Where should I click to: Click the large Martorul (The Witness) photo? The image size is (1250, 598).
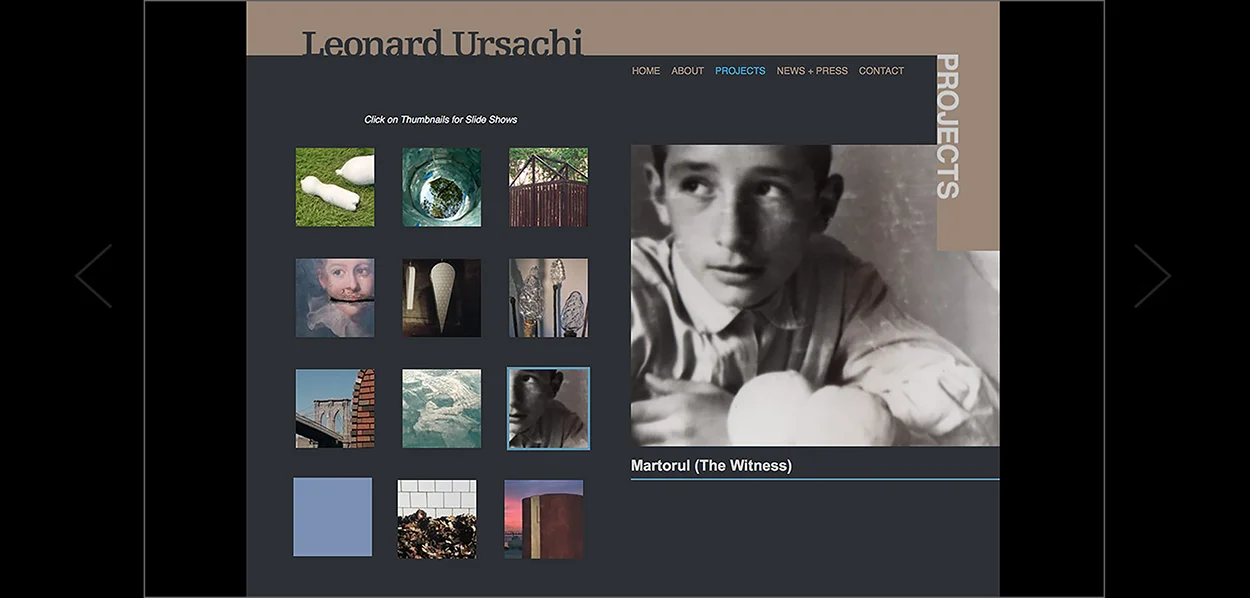pos(814,295)
